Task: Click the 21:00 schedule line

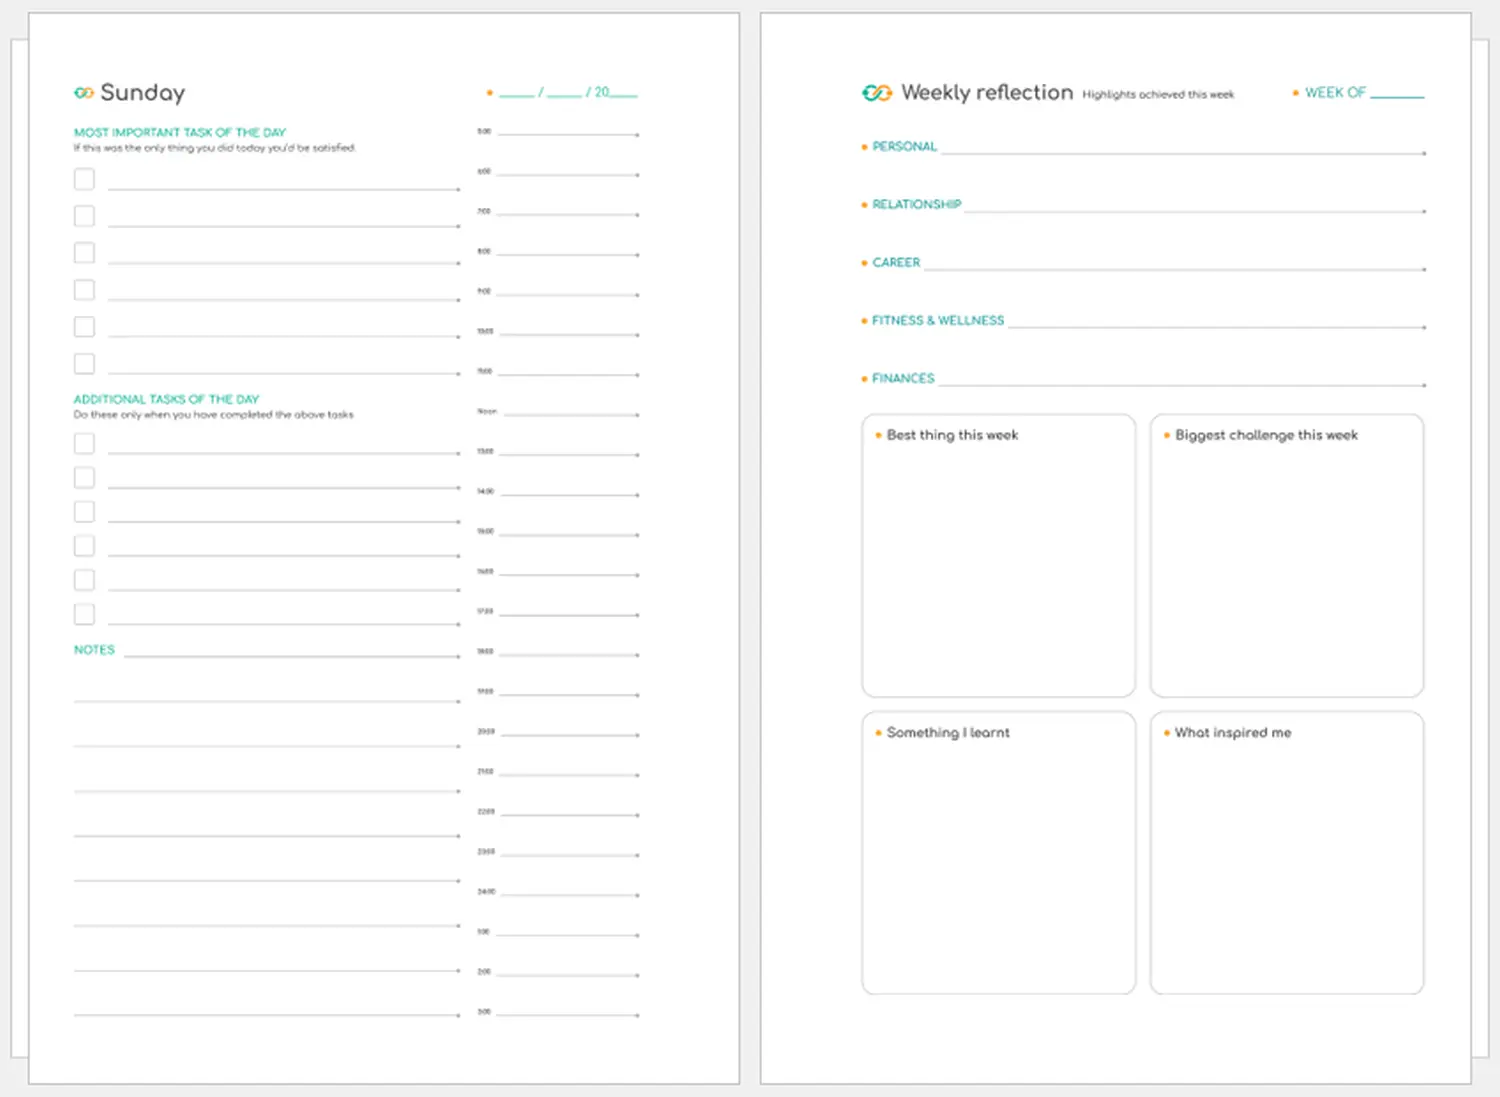Action: (x=568, y=774)
